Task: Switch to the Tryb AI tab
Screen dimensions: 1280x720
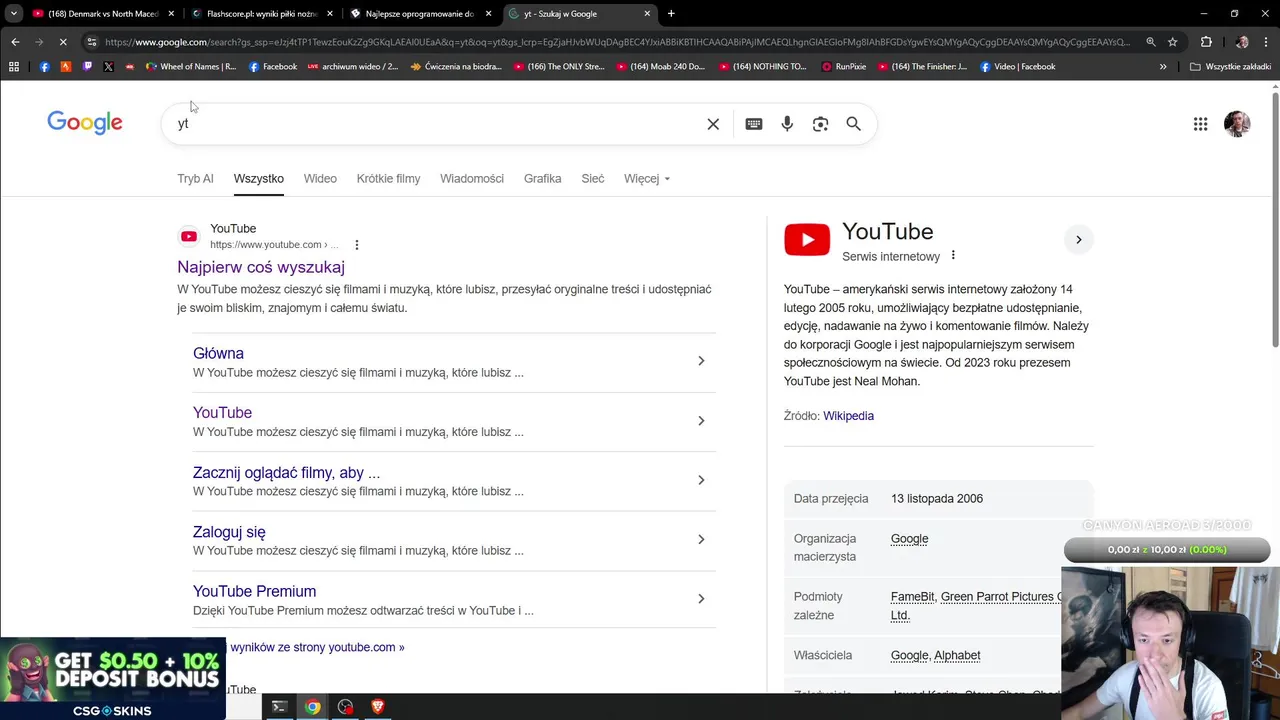Action: (x=195, y=179)
